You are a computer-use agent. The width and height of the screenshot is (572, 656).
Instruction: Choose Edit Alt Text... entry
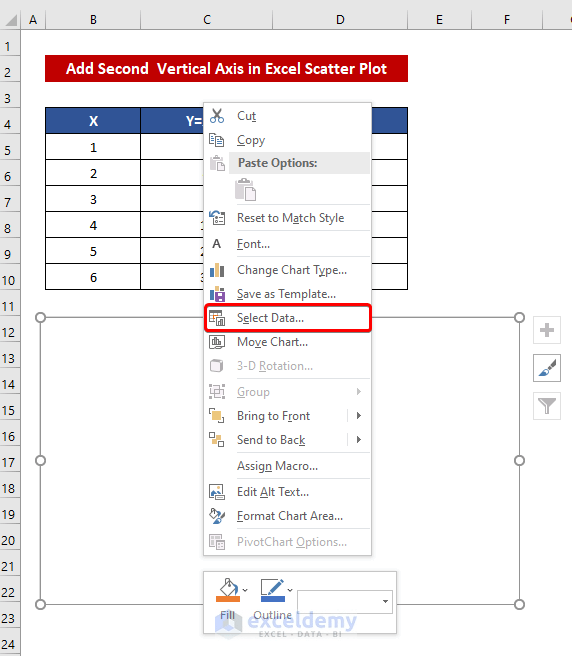[287, 492]
